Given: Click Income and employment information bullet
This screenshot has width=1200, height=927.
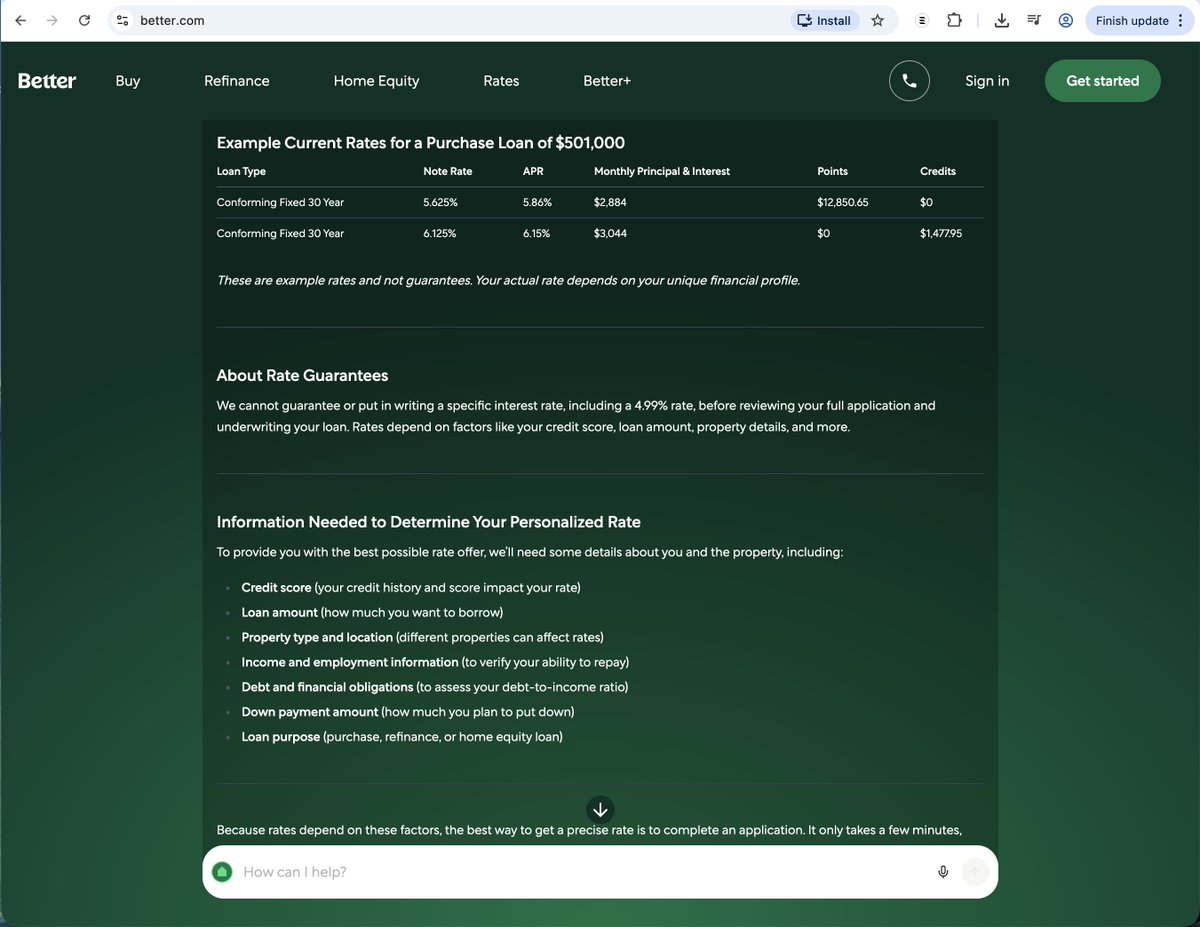Looking at the screenshot, I should click(435, 662).
